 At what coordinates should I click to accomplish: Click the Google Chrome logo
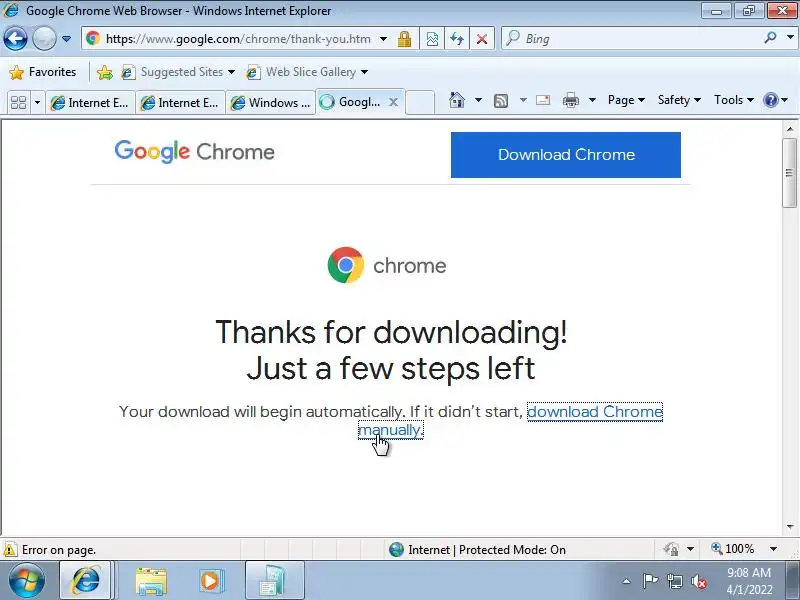pyautogui.click(x=194, y=152)
